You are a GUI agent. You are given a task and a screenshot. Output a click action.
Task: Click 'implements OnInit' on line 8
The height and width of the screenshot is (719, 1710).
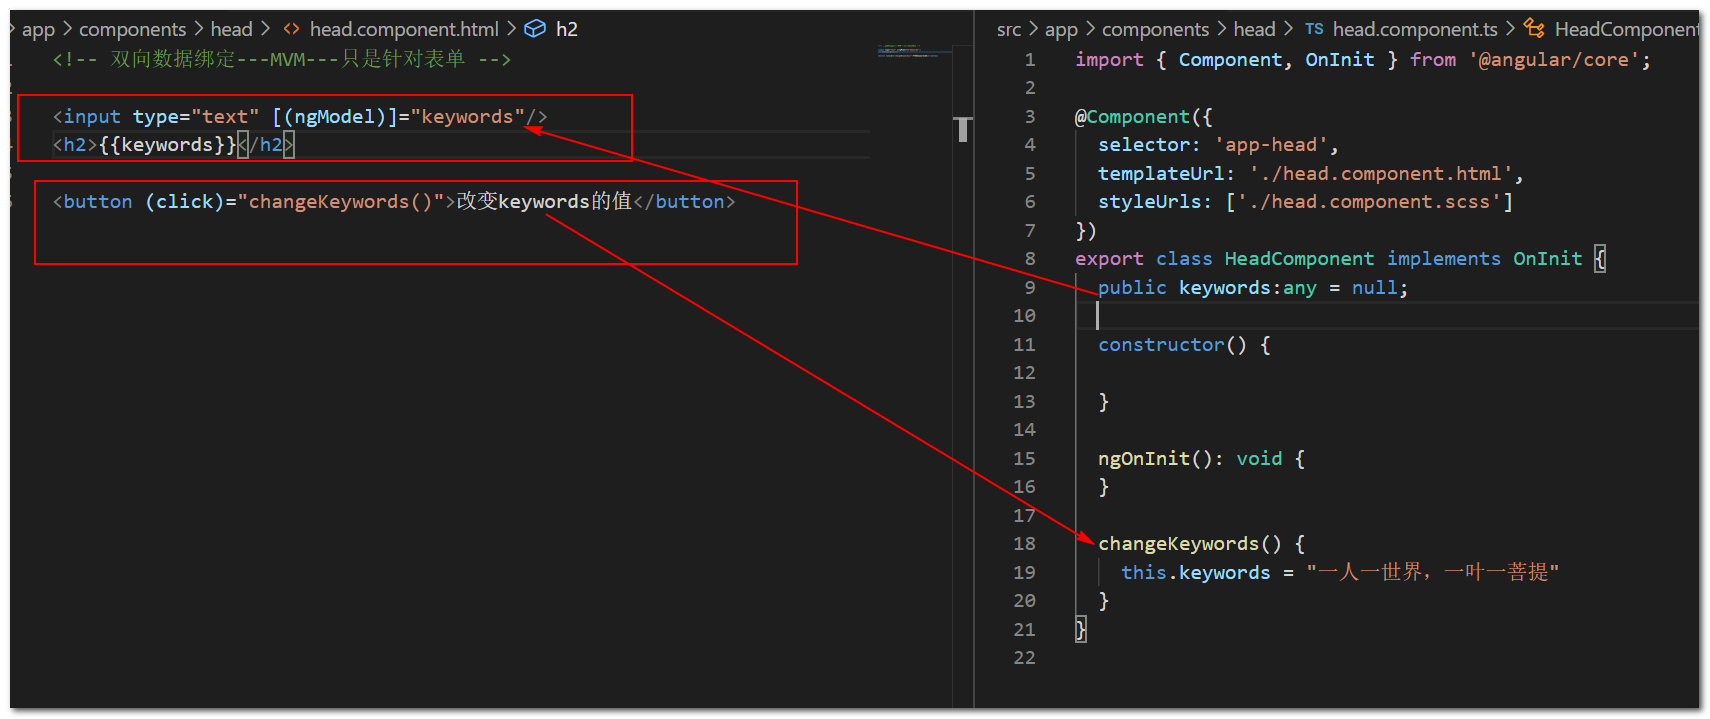[1485, 259]
